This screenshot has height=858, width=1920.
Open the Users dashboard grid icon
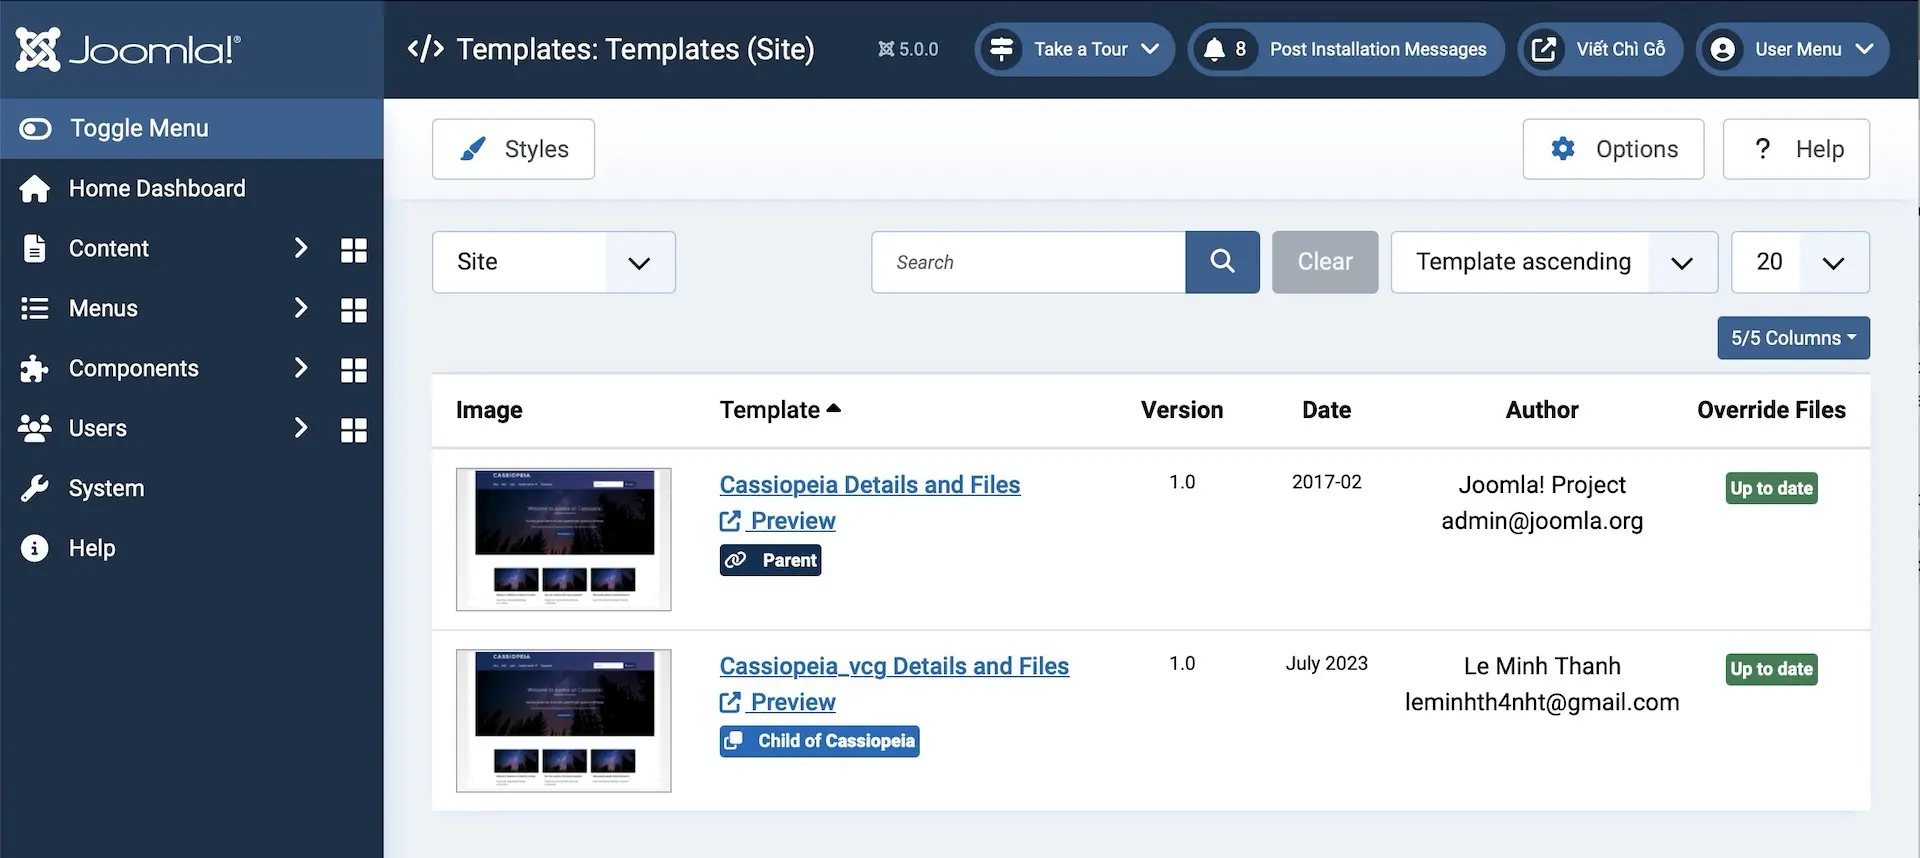point(353,430)
